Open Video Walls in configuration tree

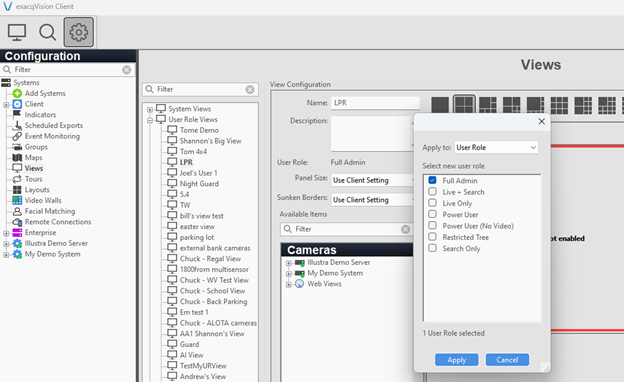pos(43,201)
